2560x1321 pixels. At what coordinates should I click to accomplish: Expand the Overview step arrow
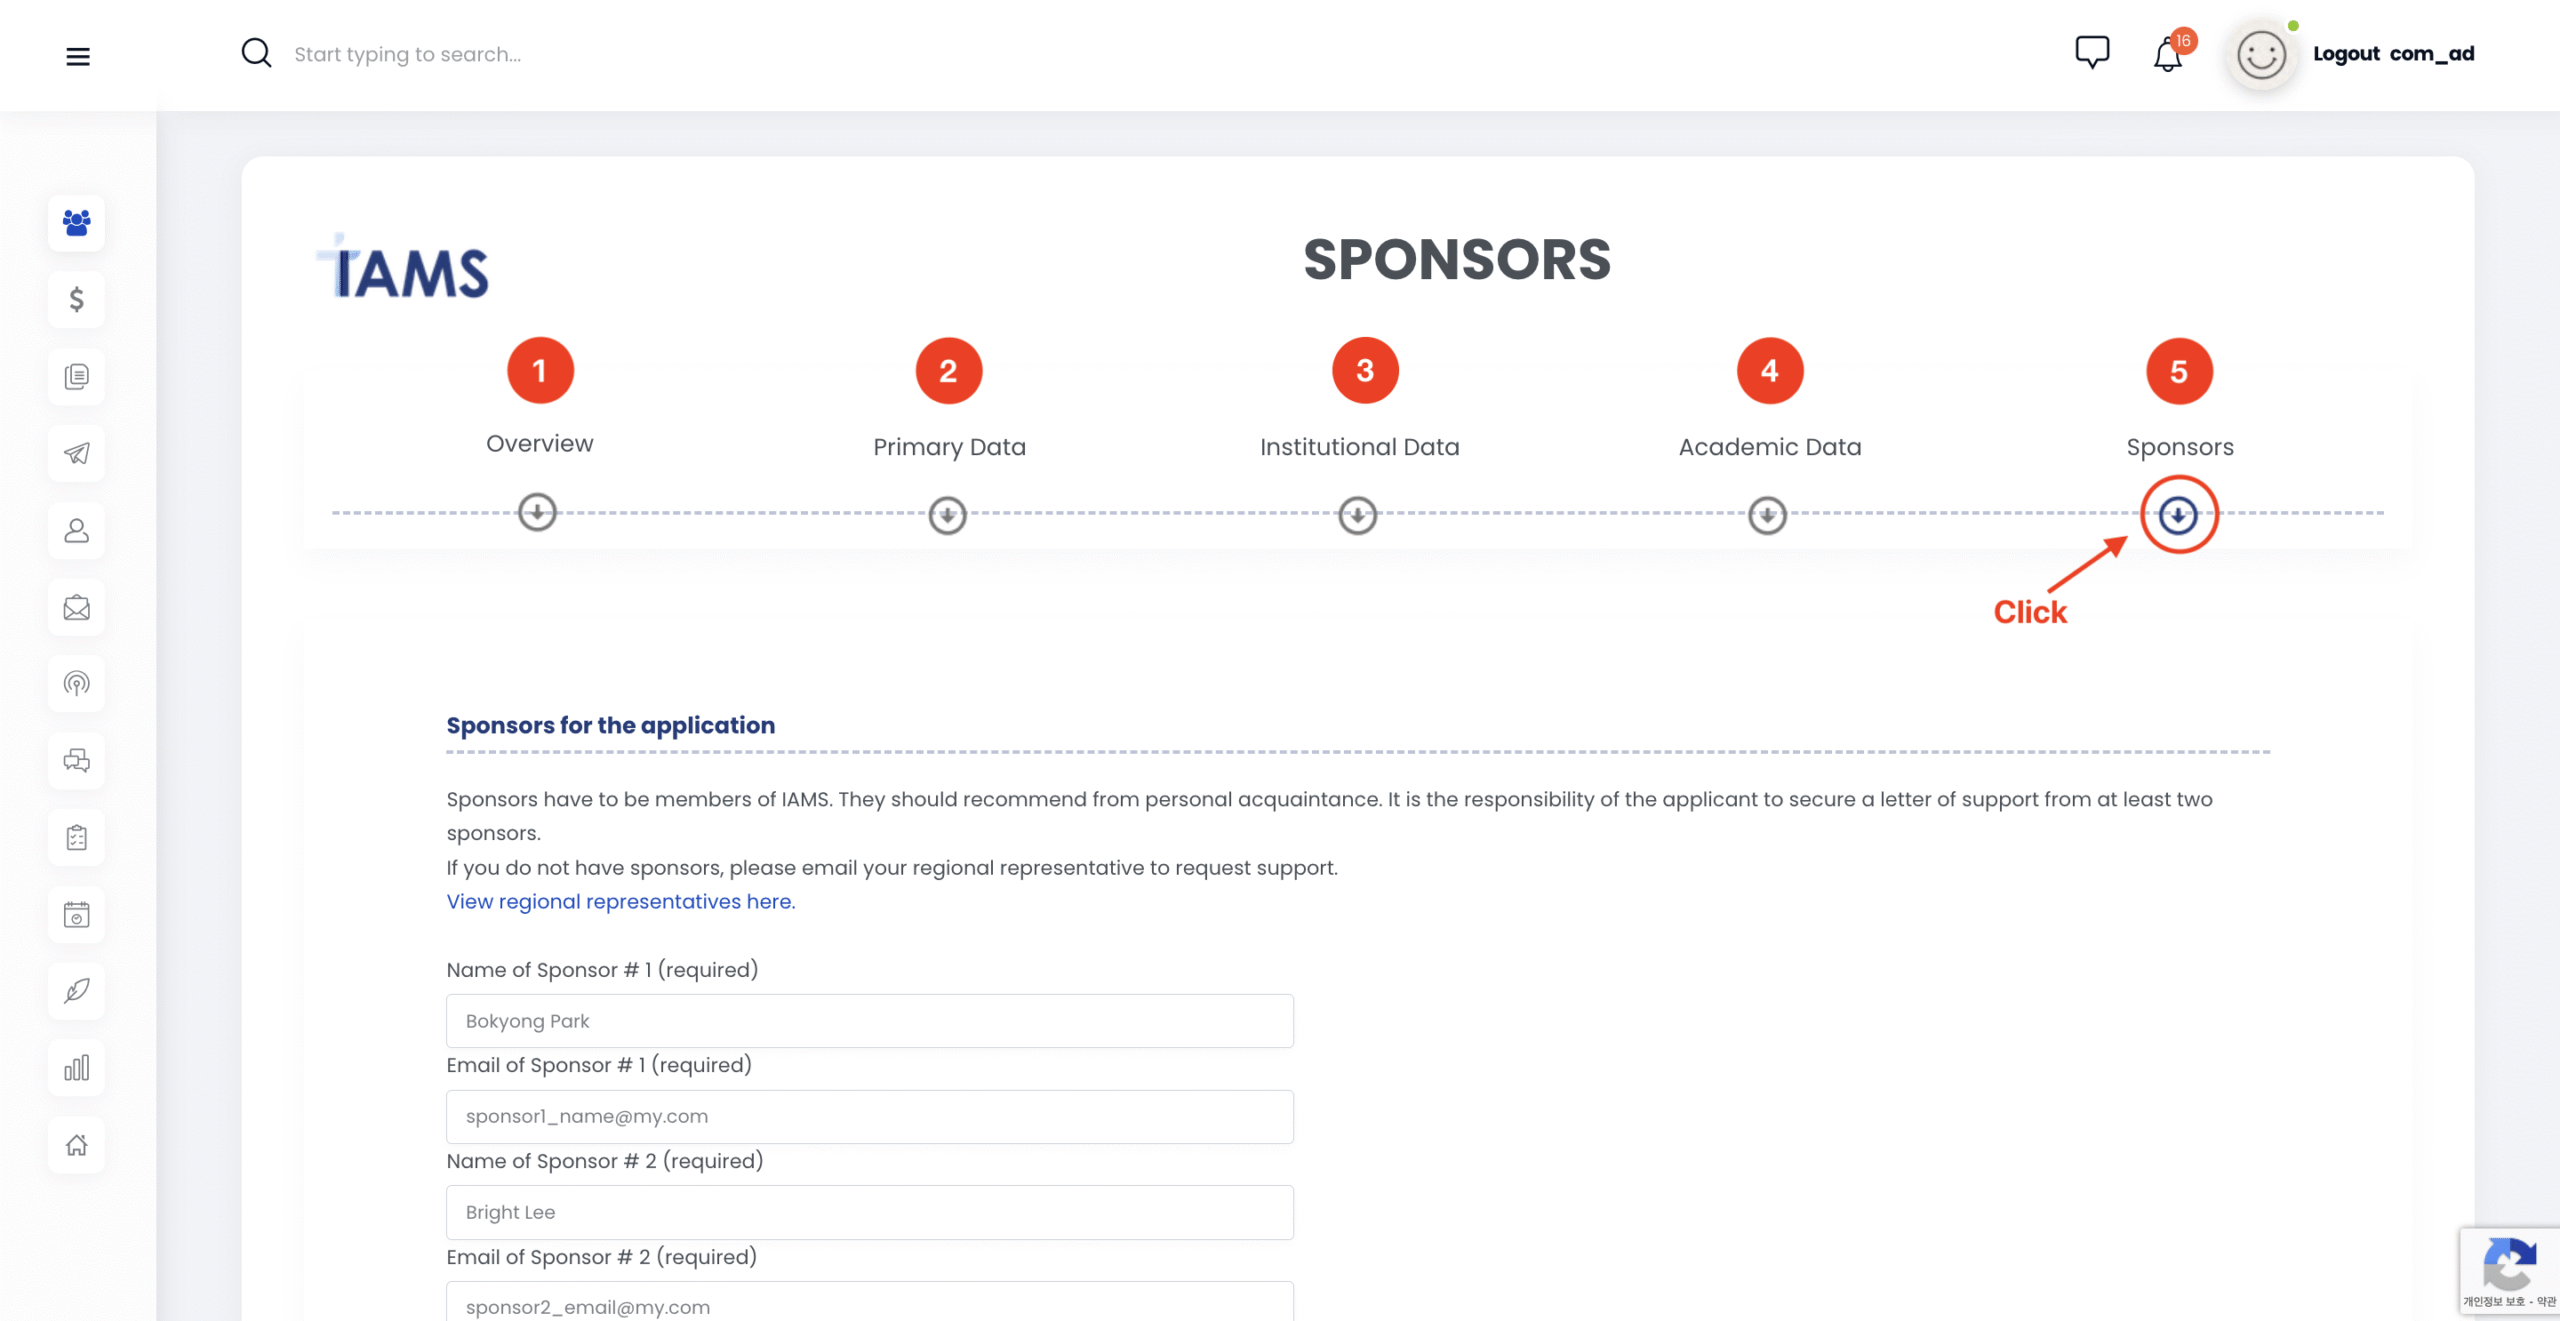pos(538,512)
